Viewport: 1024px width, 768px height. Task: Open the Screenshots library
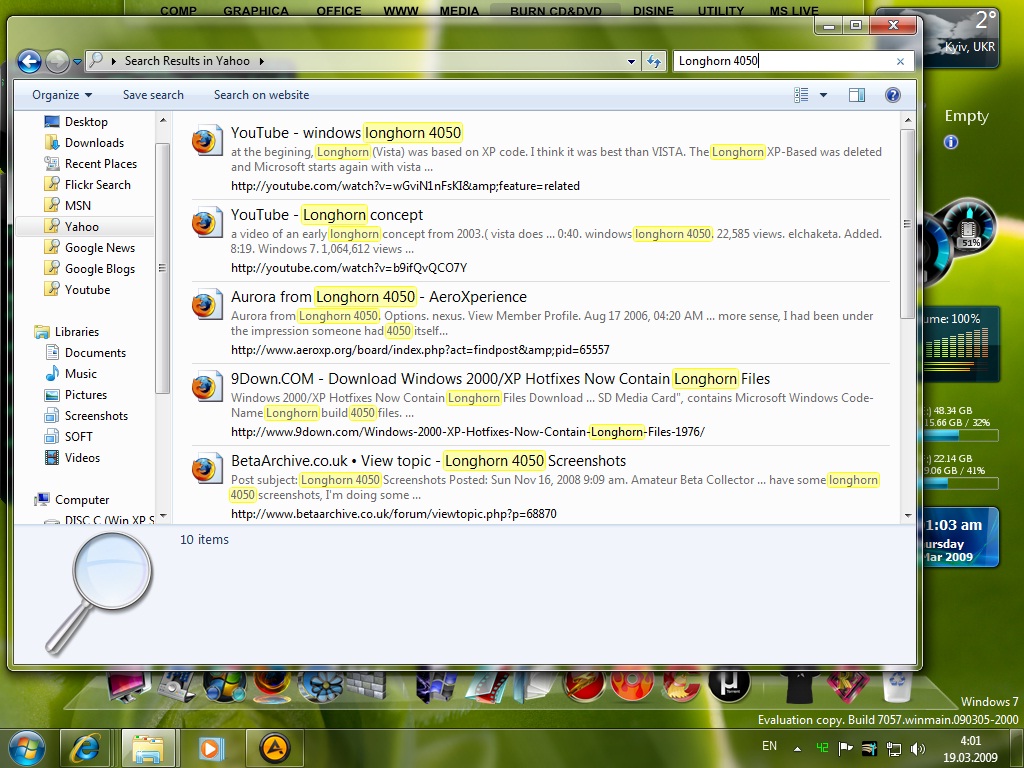pos(96,415)
